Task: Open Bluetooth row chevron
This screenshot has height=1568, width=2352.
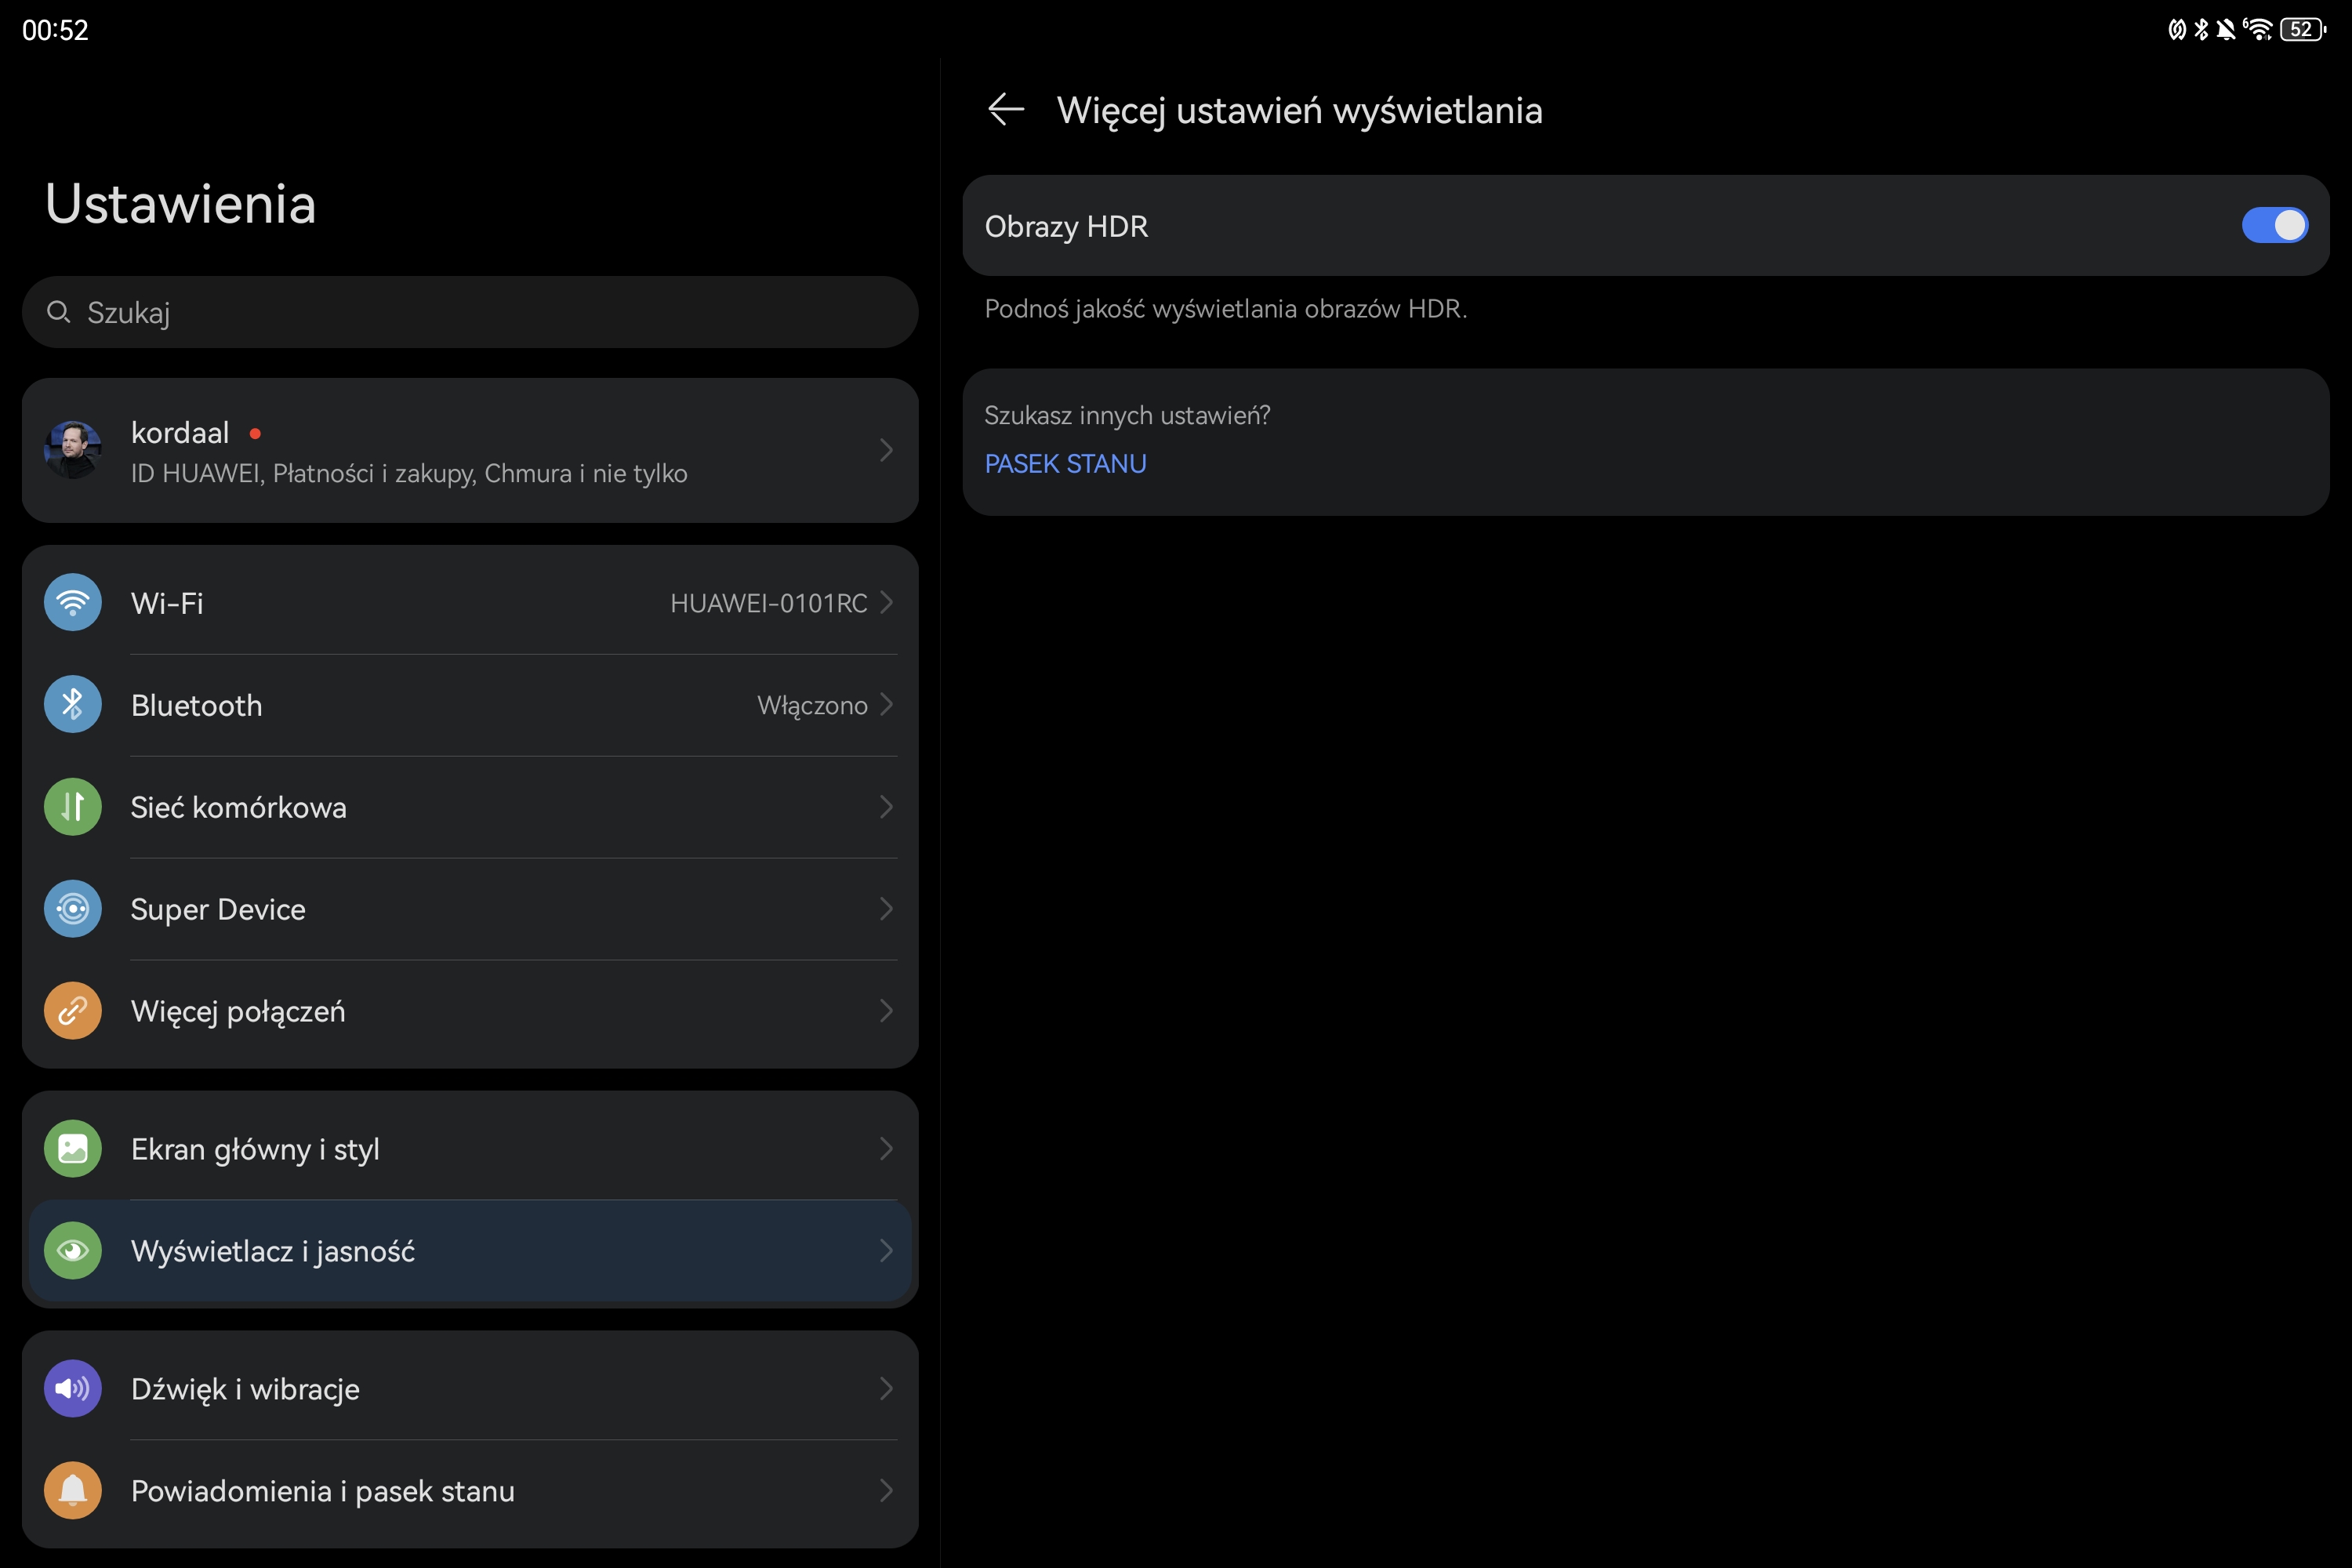Action: click(x=886, y=704)
